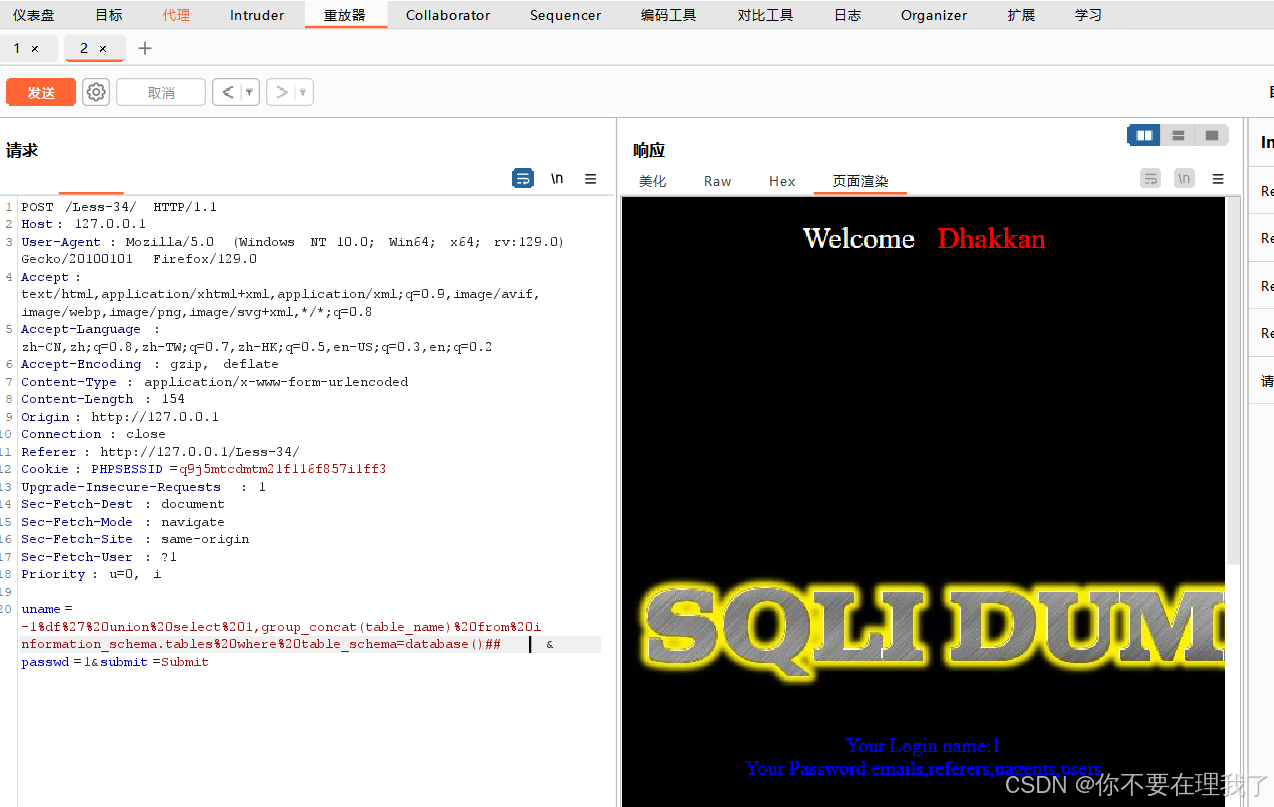Screen dimensions: 1274x807
Task: Click the 发送 (Send) button
Action: (x=41, y=92)
